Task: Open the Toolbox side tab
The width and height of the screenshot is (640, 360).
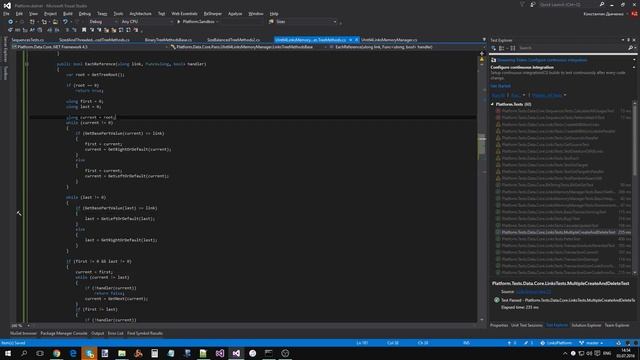Action: (5, 73)
